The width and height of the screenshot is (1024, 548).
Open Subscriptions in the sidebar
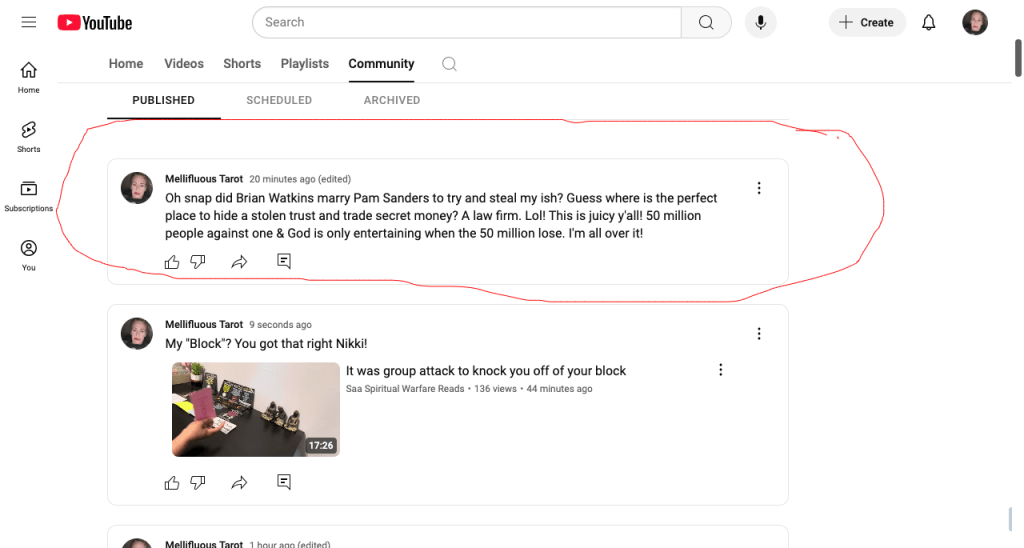point(29,195)
